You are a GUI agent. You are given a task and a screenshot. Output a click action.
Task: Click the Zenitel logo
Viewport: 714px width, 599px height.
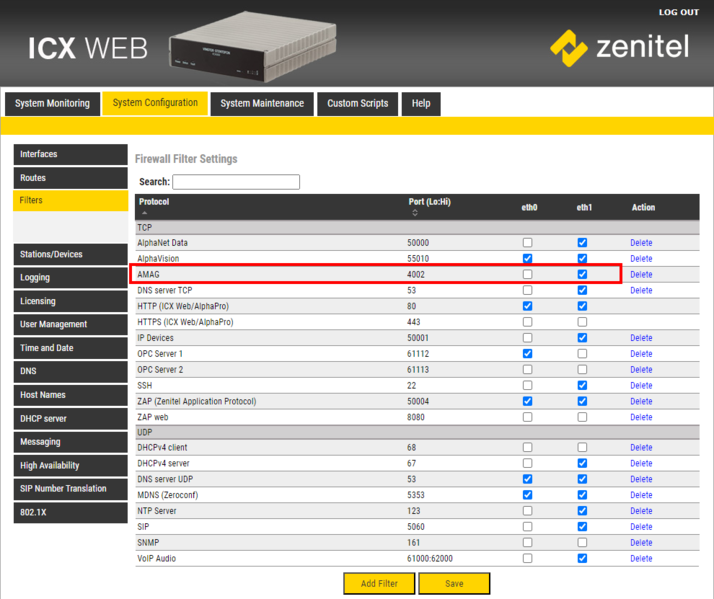(620, 48)
